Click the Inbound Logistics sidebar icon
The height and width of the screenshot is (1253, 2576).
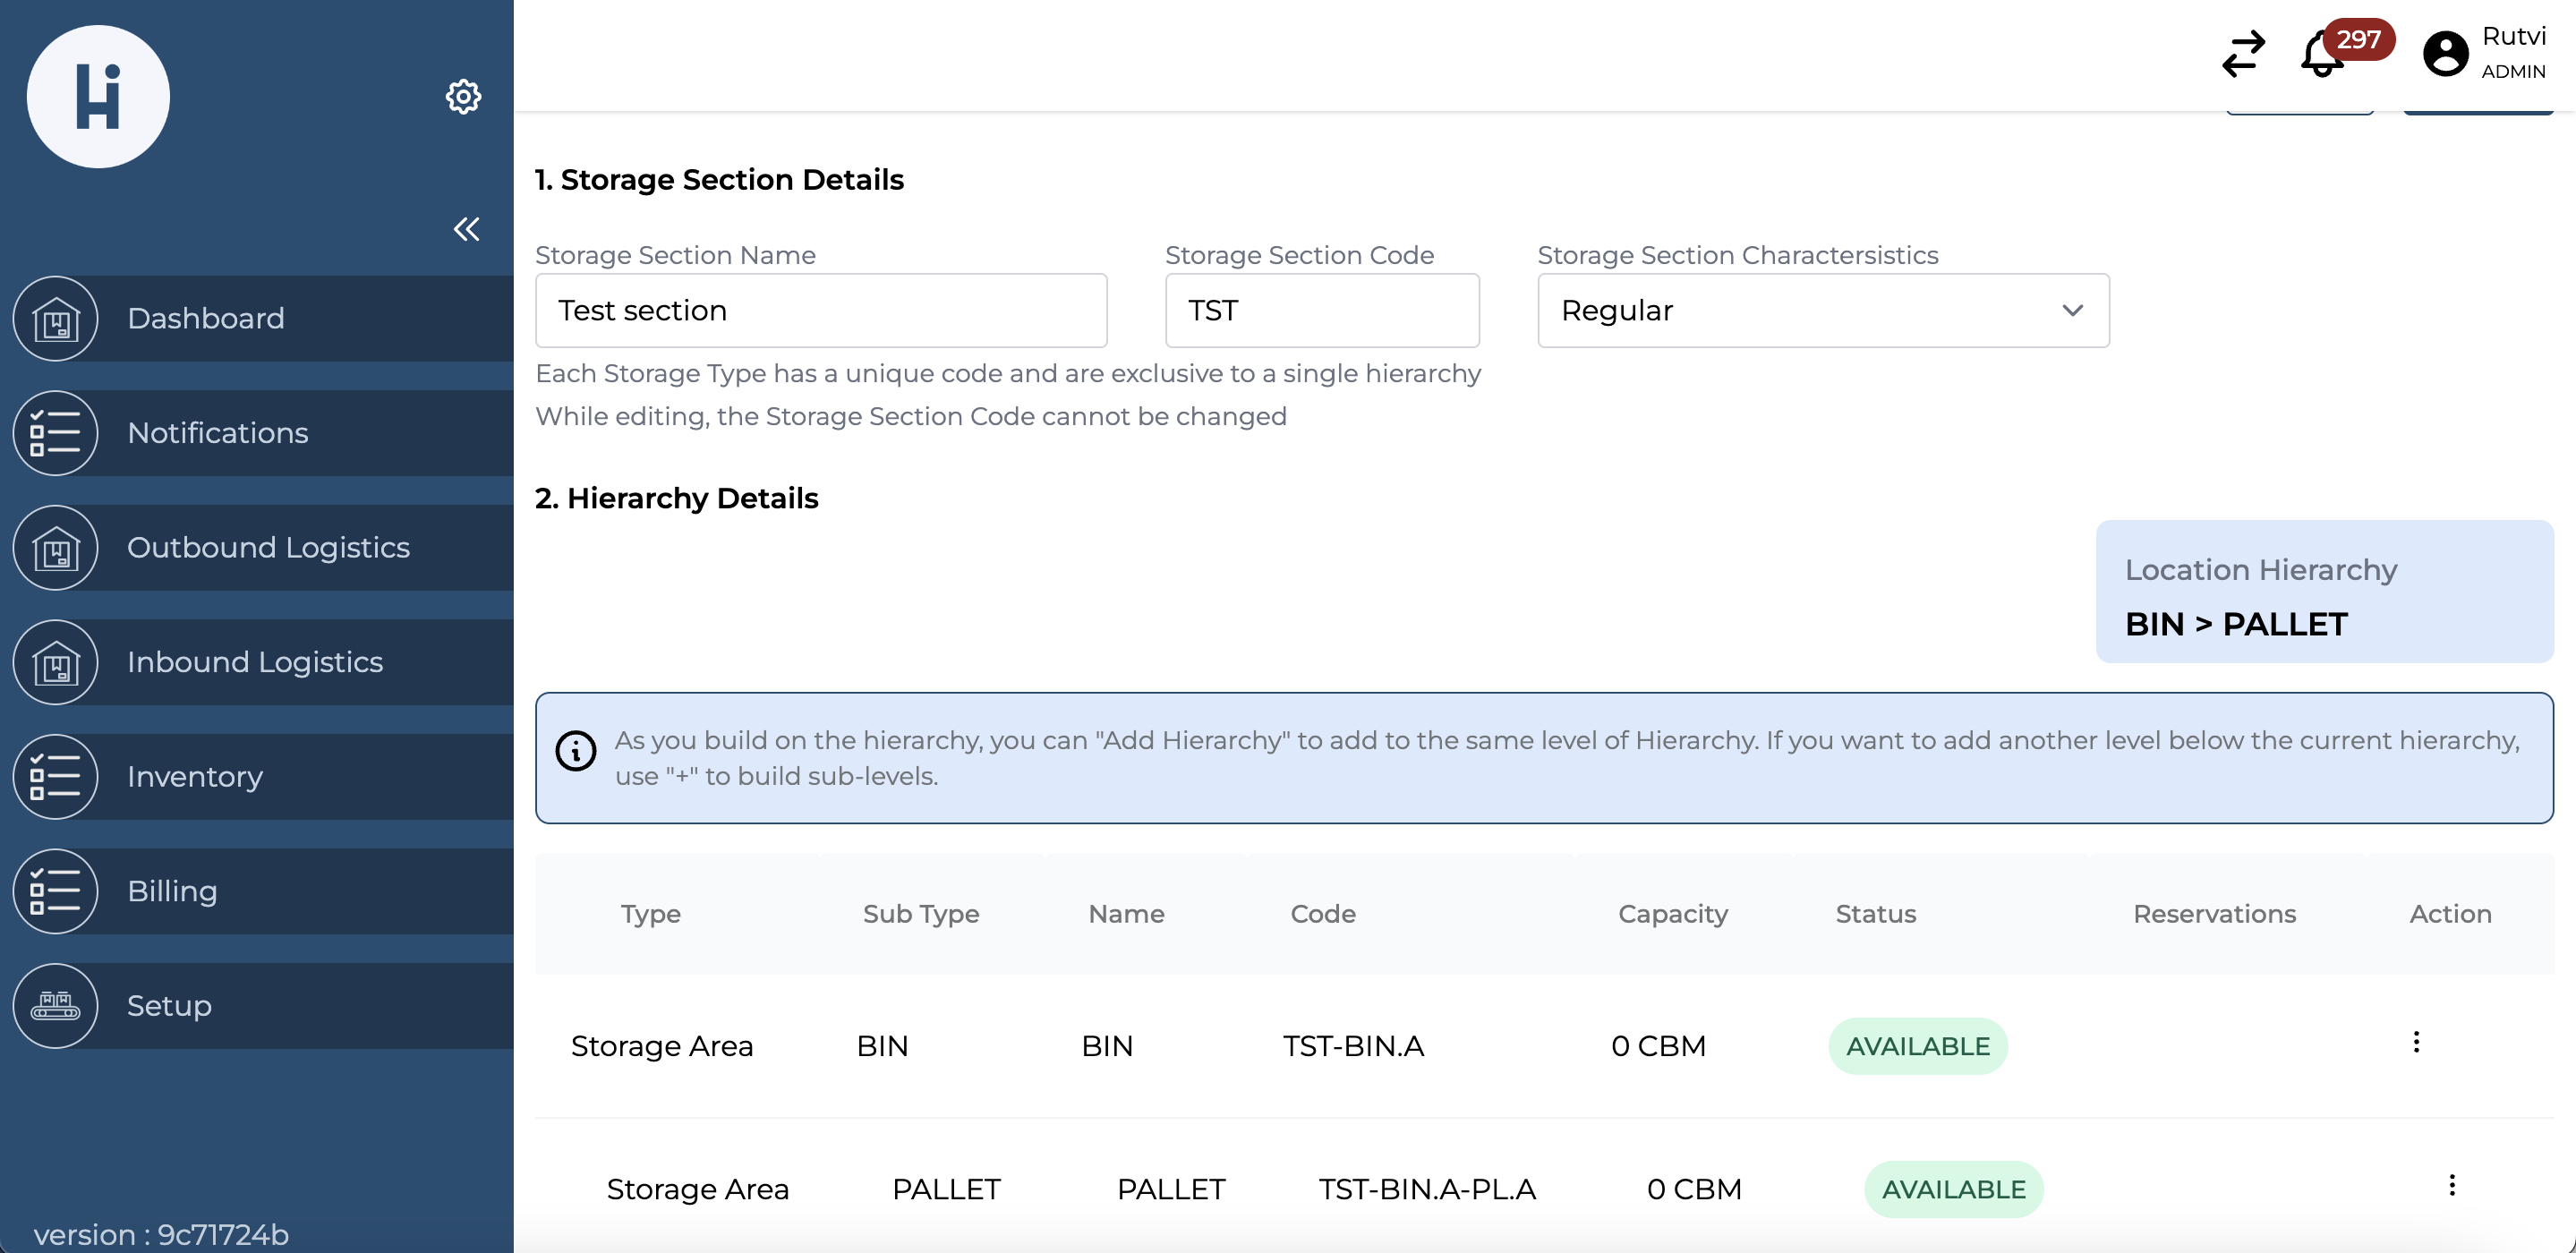pos(55,661)
